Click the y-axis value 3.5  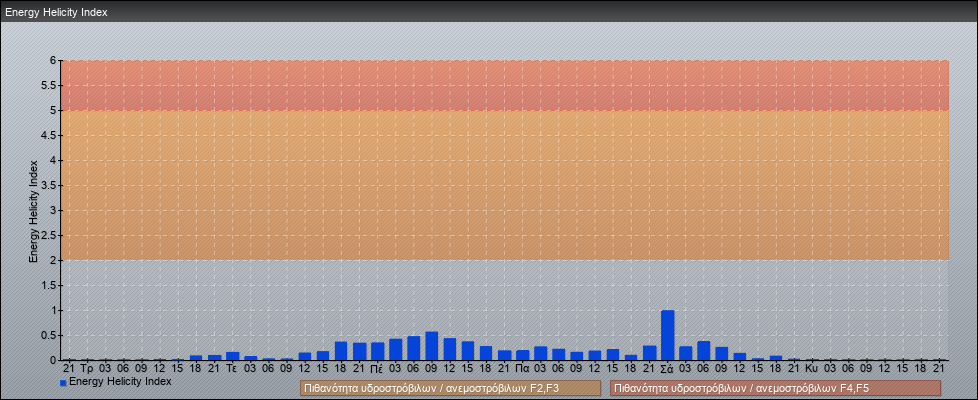tap(50, 185)
